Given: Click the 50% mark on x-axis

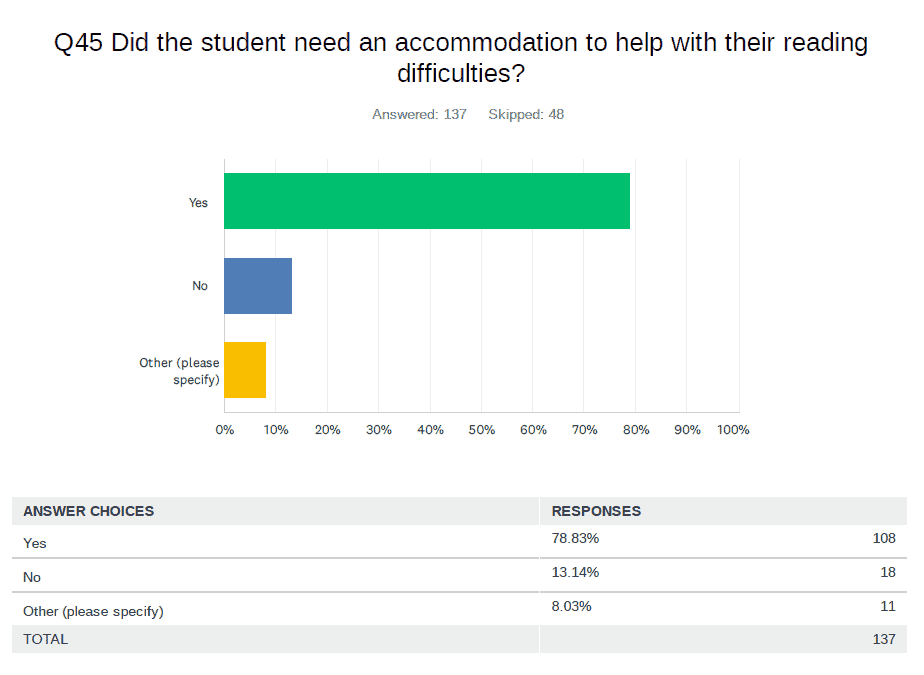Looking at the screenshot, I should (481, 430).
